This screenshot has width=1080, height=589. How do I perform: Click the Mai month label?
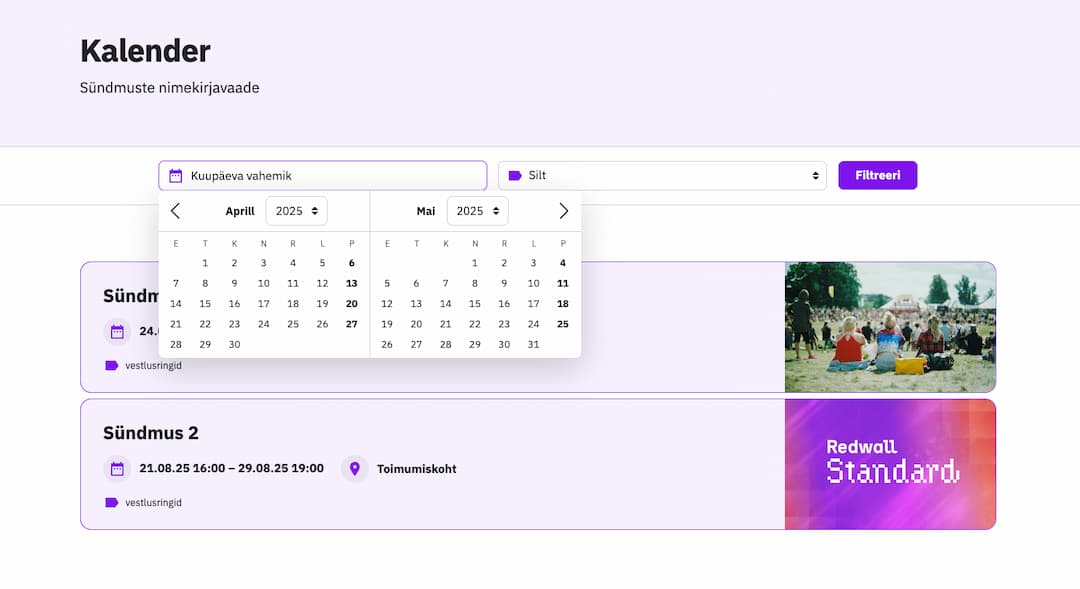click(426, 211)
